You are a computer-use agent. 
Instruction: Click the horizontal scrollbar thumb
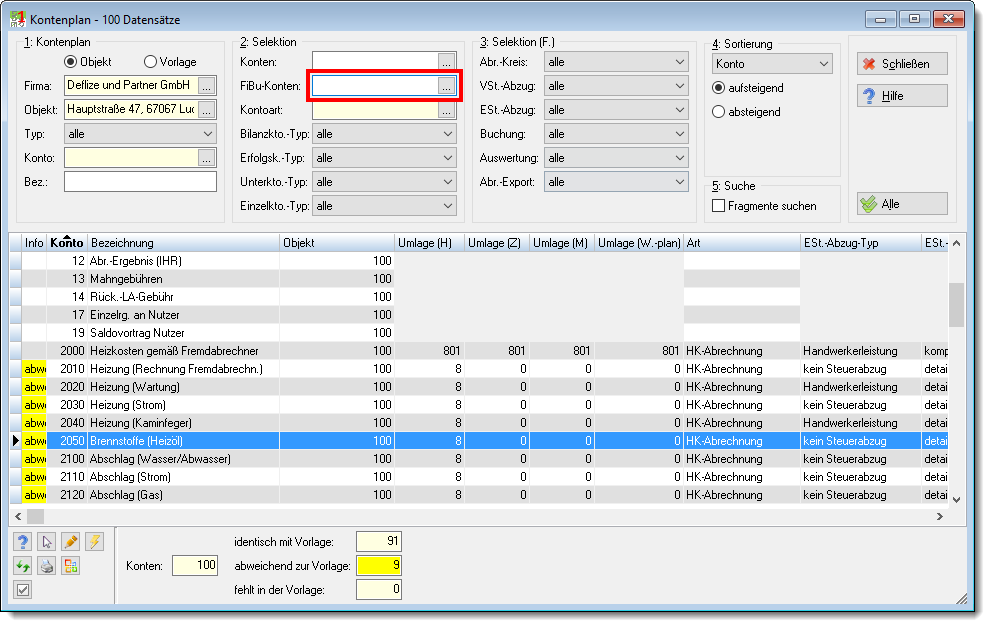click(x=35, y=517)
